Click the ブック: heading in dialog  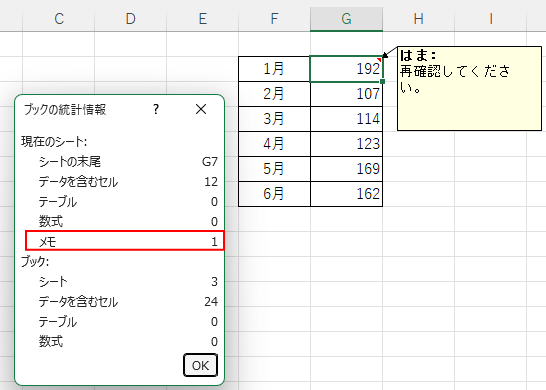[35, 262]
